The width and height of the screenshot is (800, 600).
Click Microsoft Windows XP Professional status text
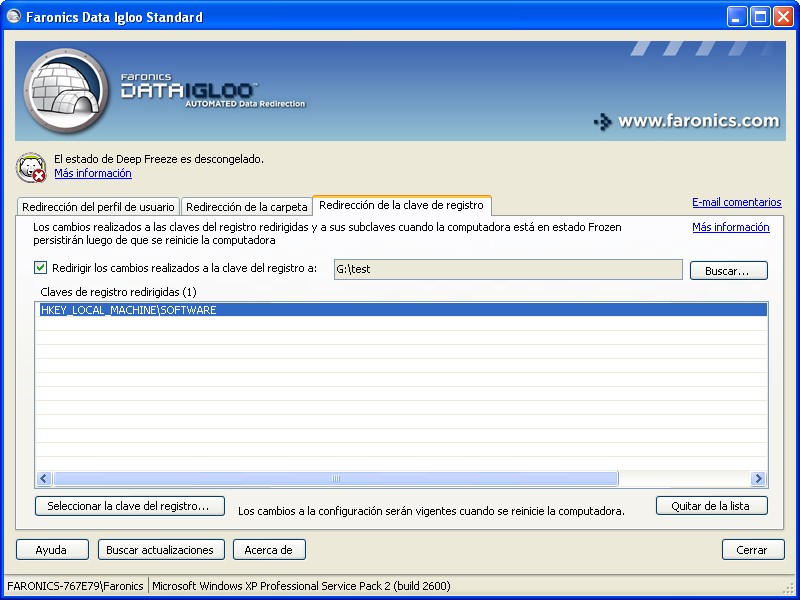301,586
